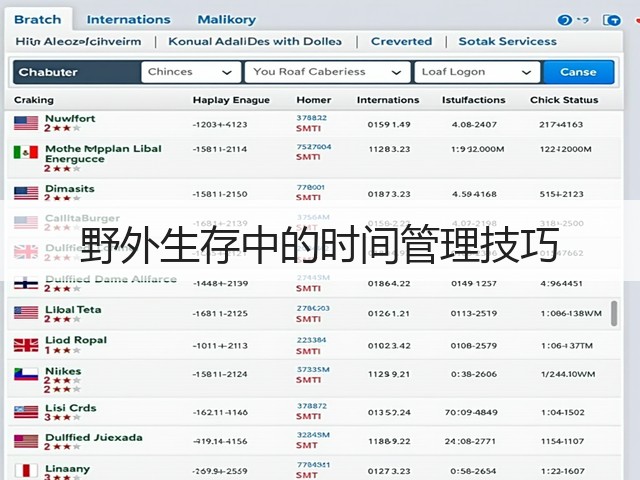The width and height of the screenshot is (640, 480).
Task: Open the Lisi Crds entry
Action: click(71, 408)
